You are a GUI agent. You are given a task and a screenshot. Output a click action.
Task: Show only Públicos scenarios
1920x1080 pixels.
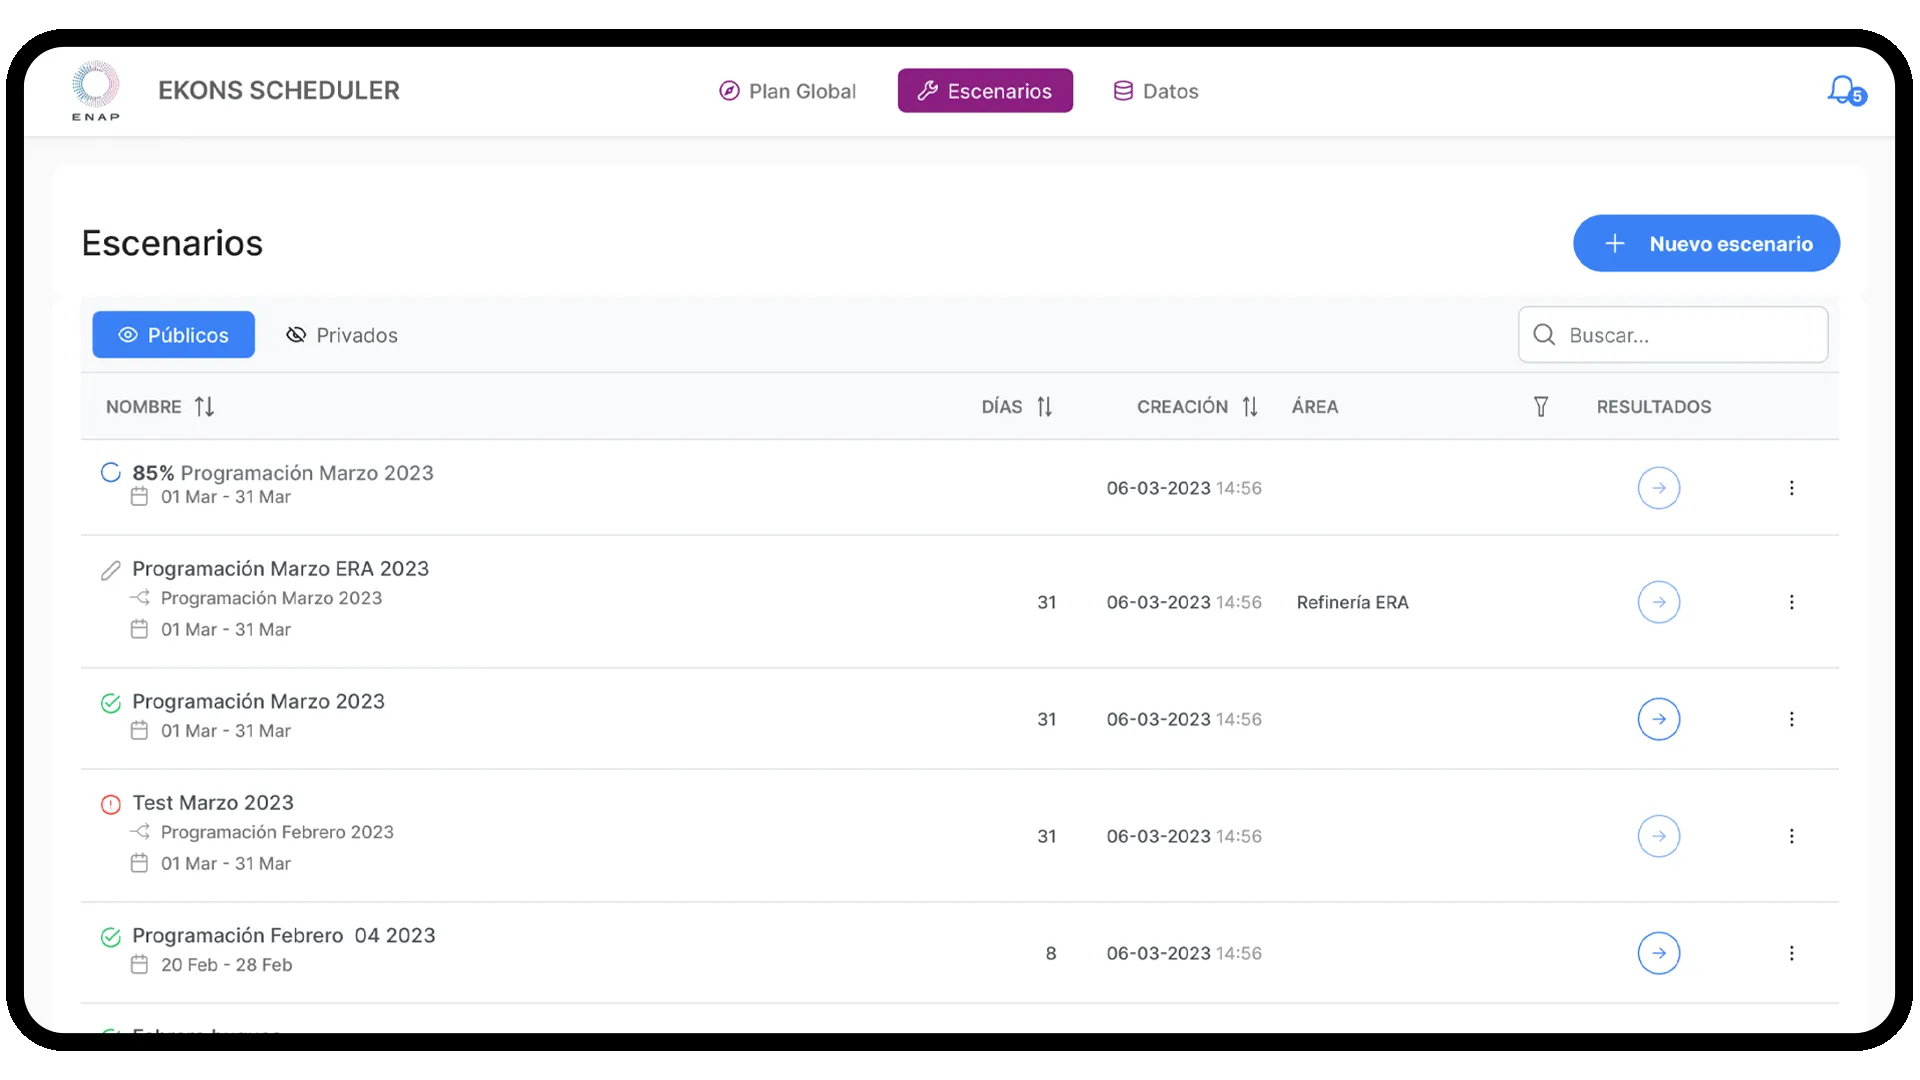click(x=173, y=334)
